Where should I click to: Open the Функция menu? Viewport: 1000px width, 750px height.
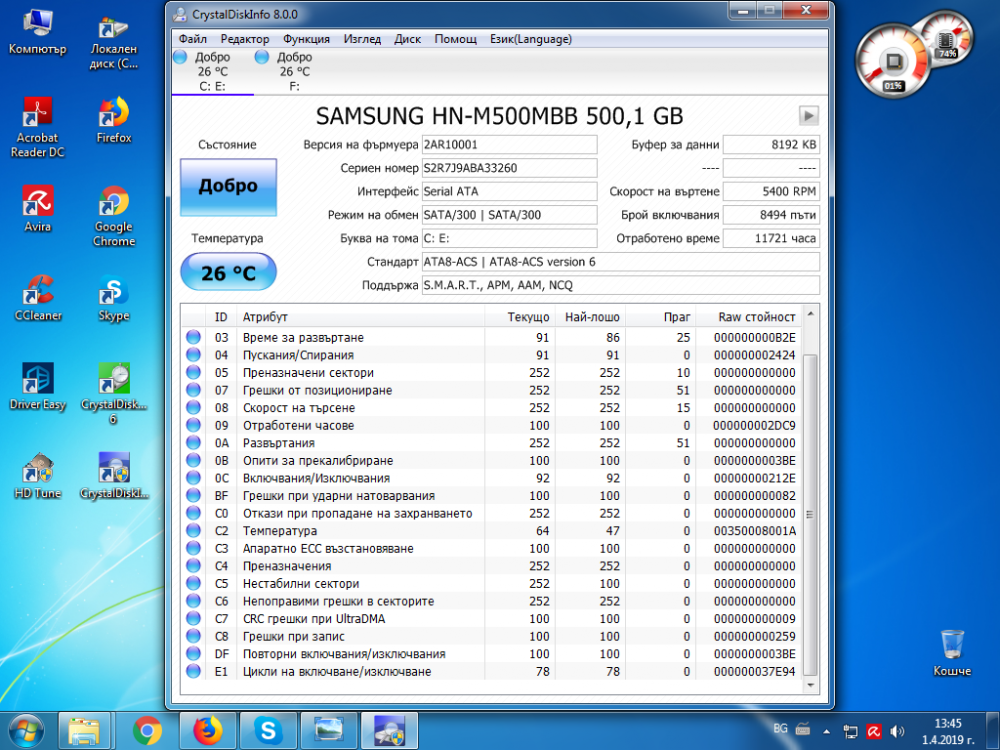[x=306, y=39]
